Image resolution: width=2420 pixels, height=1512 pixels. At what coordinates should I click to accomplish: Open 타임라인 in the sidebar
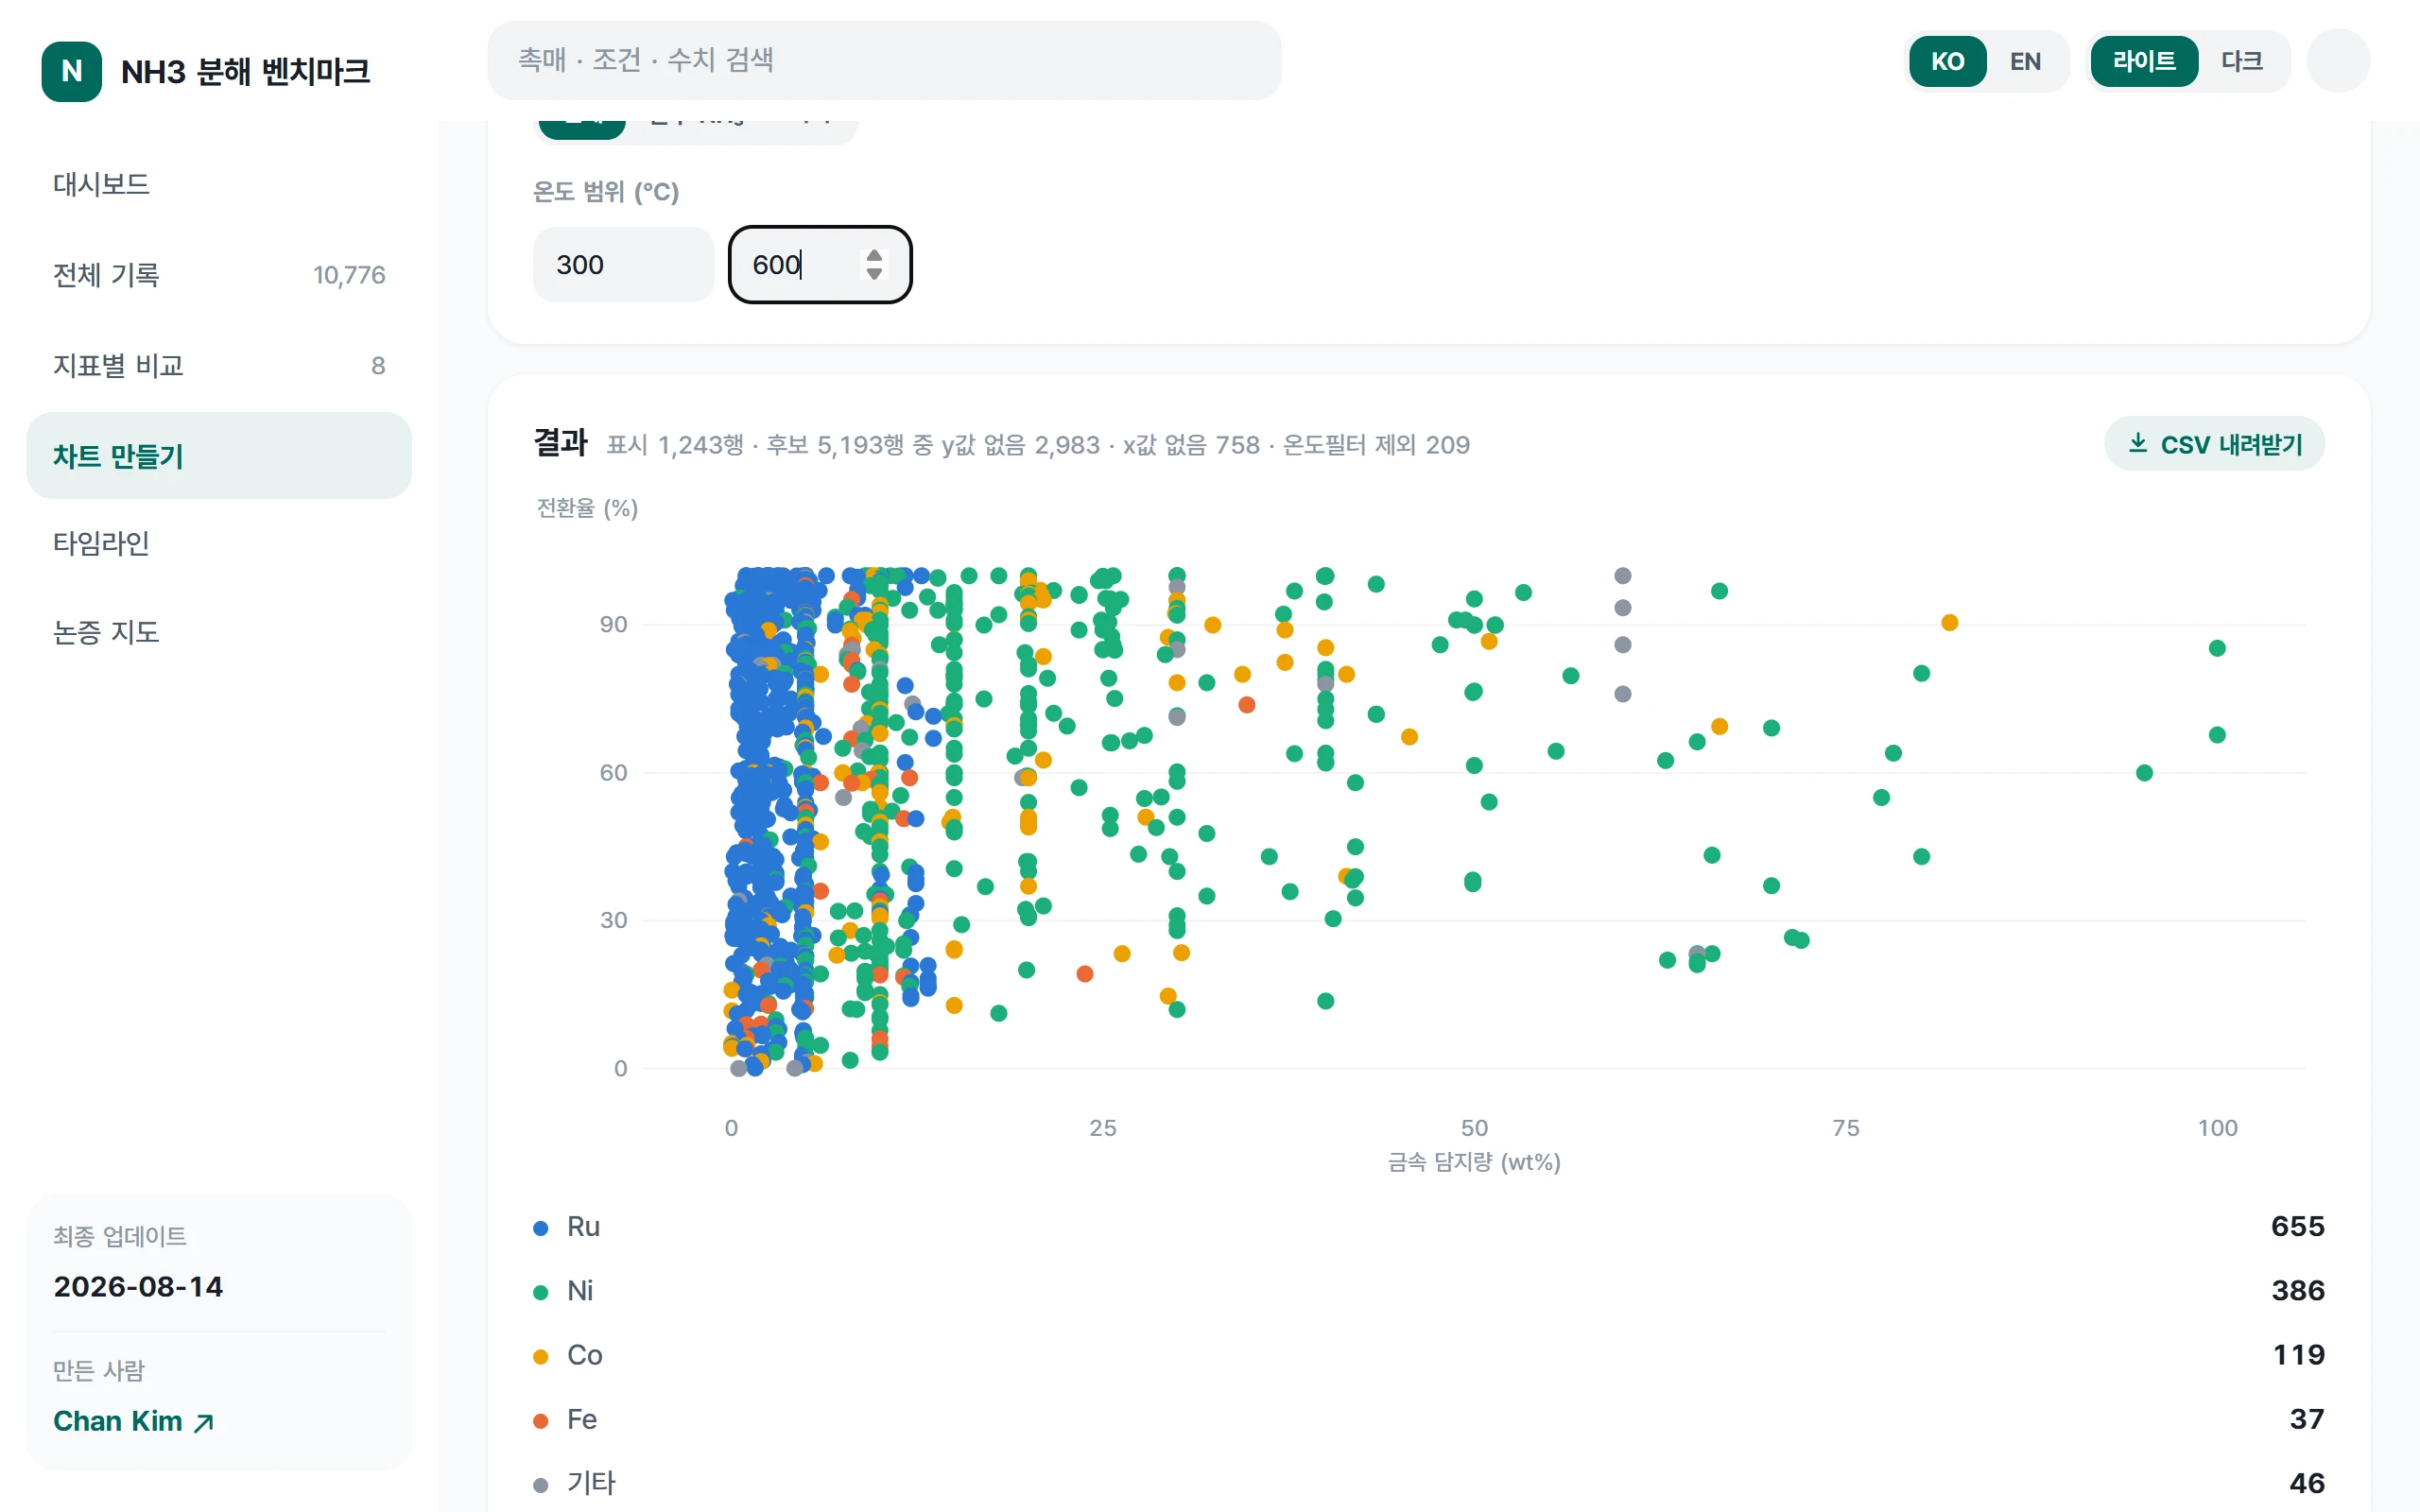click(x=219, y=543)
